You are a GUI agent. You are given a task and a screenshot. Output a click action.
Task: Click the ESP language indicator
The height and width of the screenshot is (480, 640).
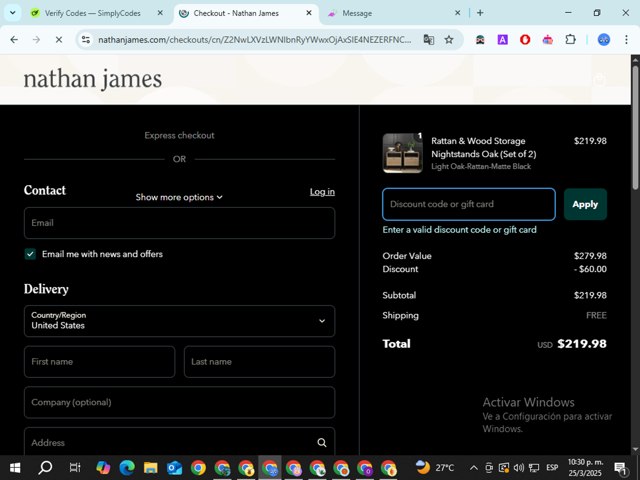click(552, 468)
